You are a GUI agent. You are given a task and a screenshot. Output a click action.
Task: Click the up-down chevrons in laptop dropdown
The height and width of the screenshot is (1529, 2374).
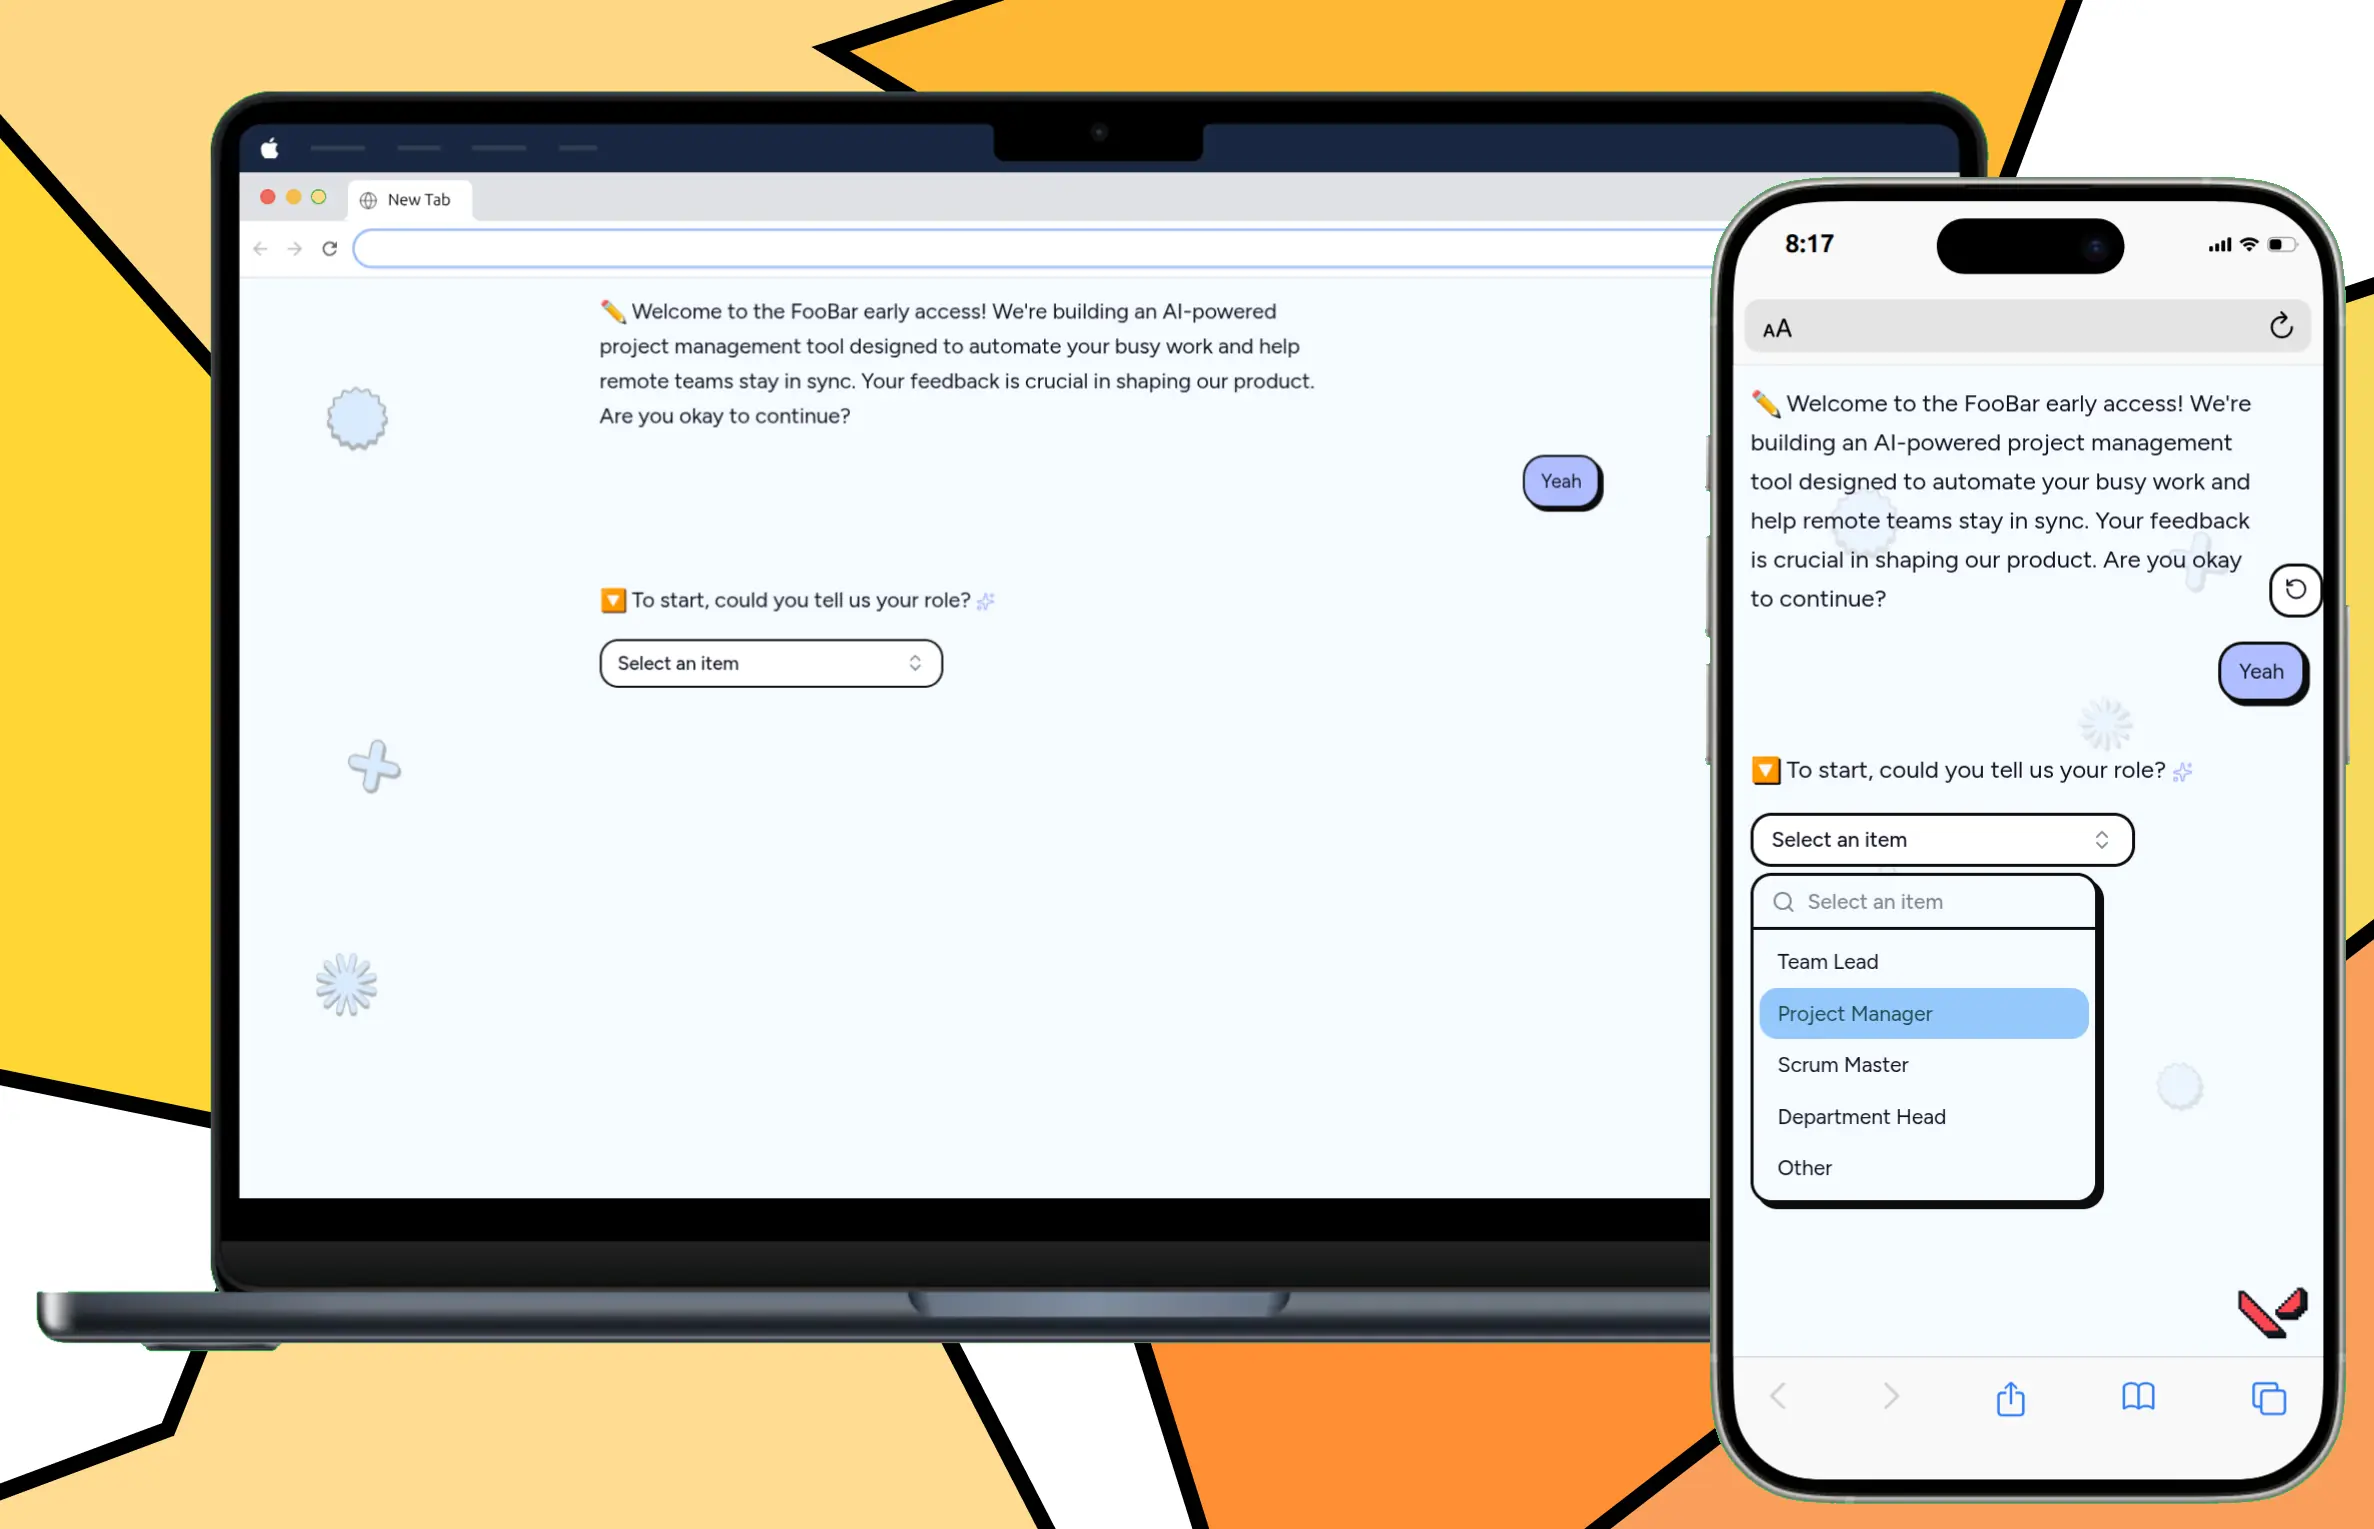pos(915,663)
